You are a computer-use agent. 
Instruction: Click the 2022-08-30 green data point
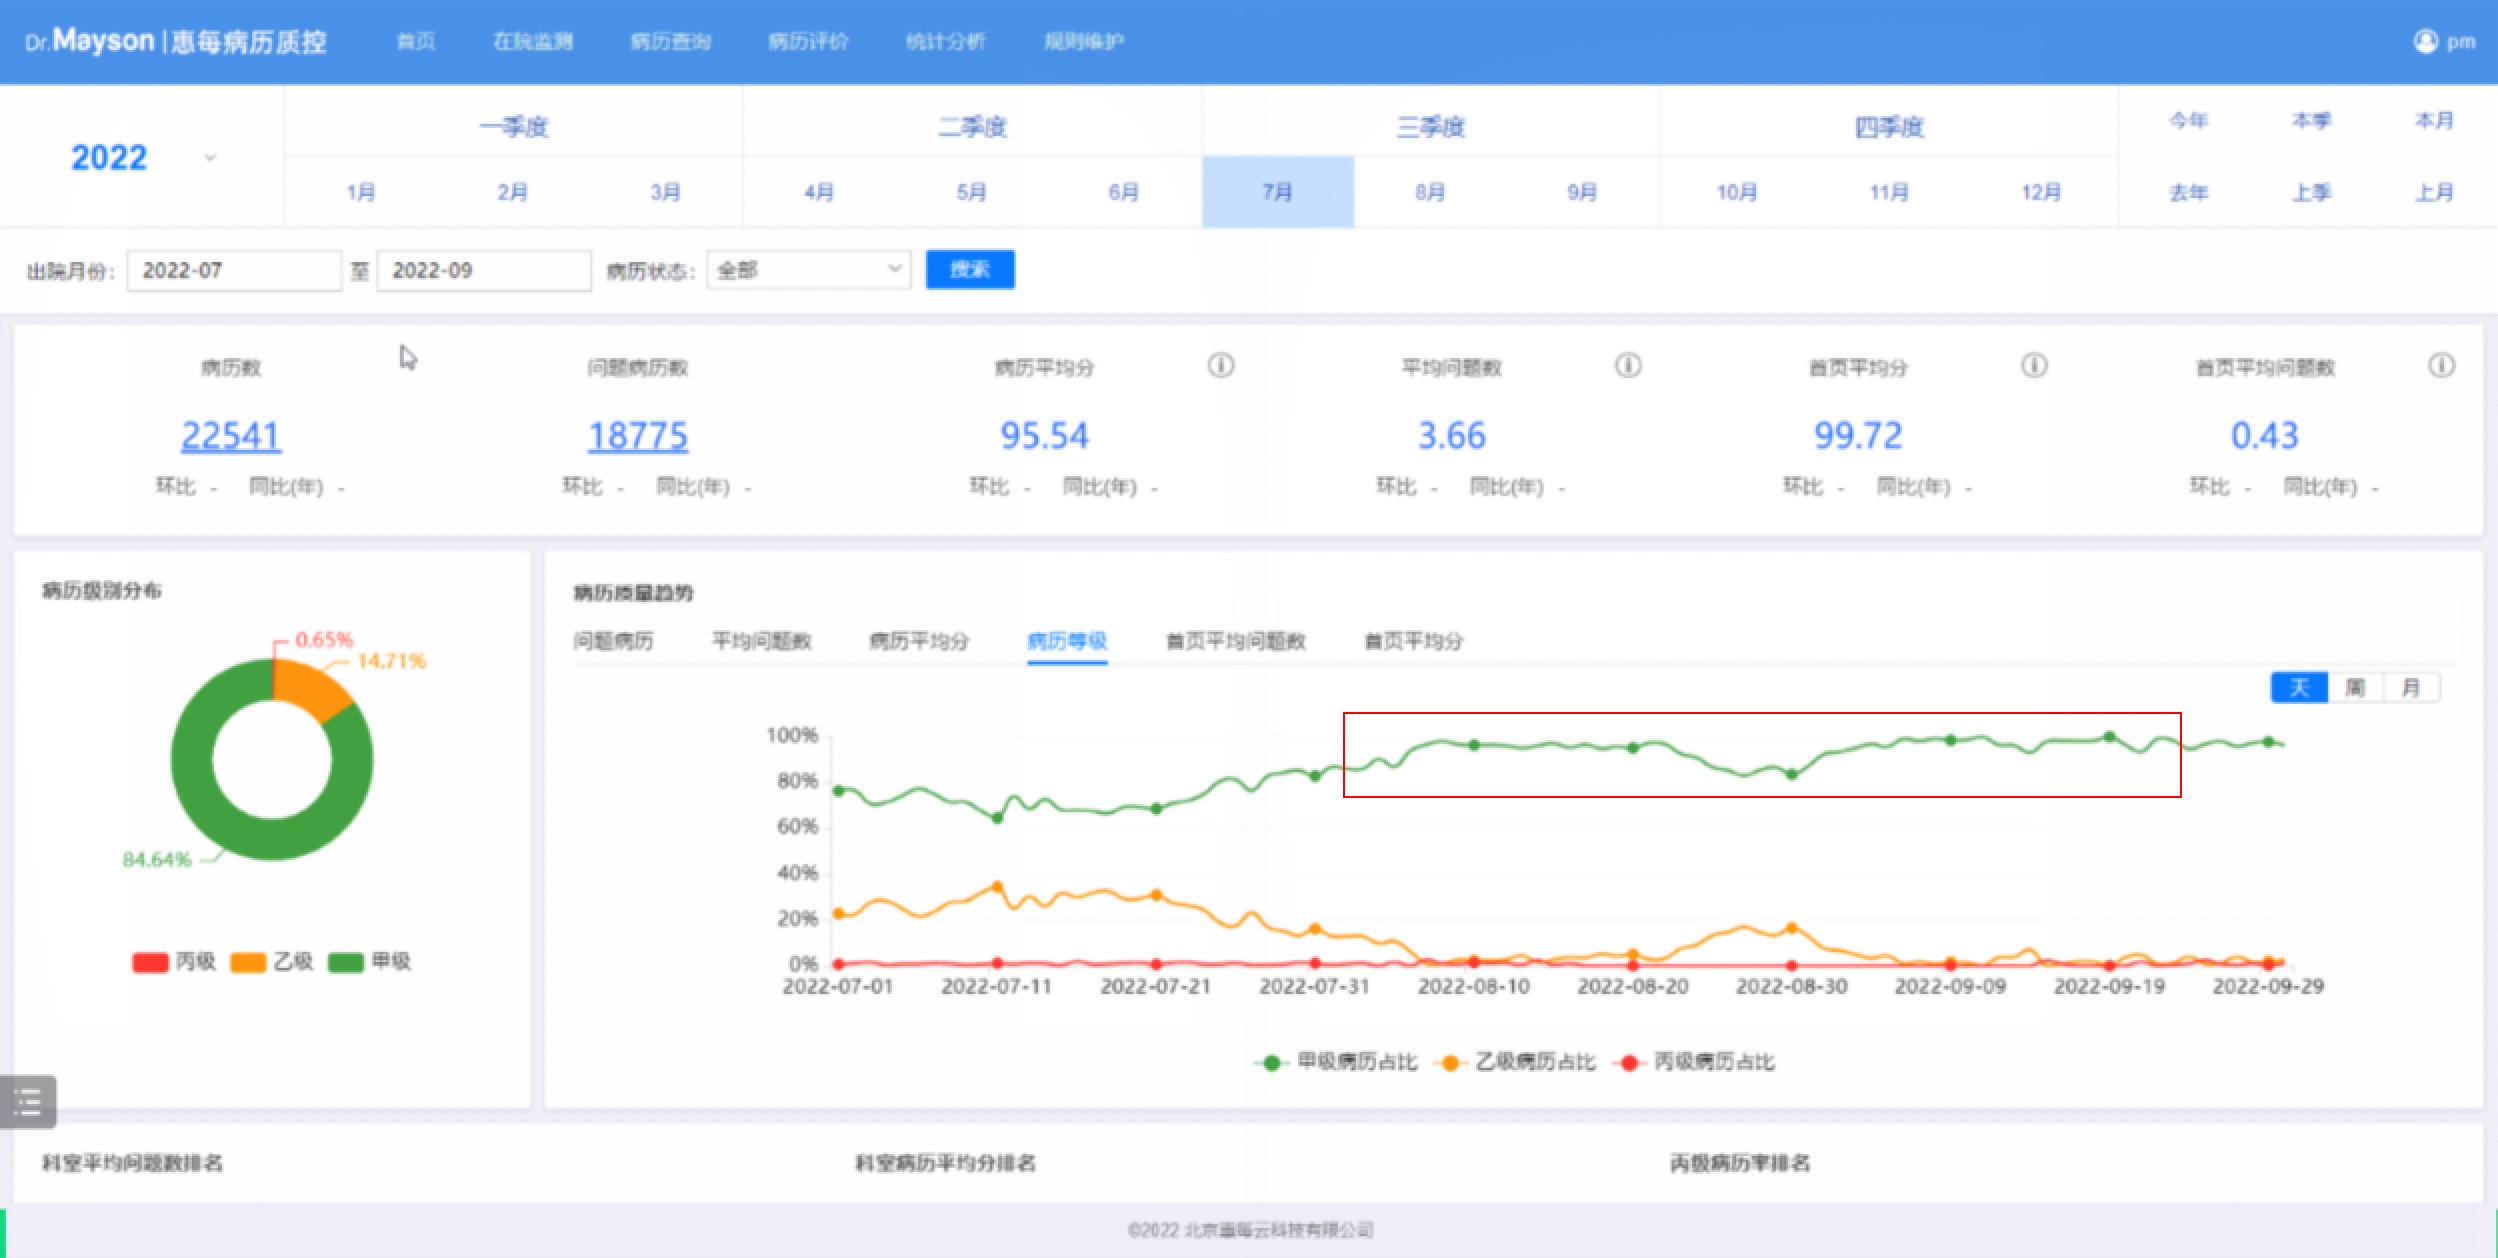point(1792,774)
